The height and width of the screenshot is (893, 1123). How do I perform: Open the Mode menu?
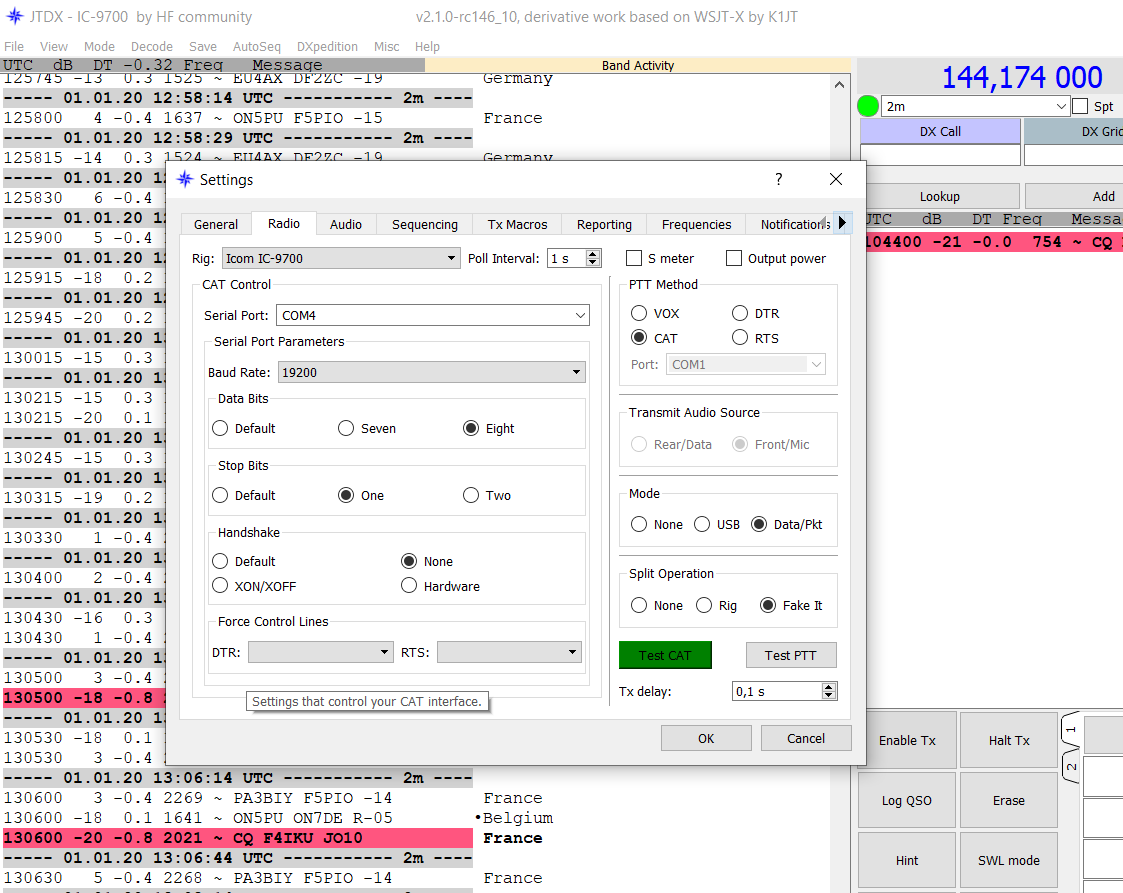point(99,47)
